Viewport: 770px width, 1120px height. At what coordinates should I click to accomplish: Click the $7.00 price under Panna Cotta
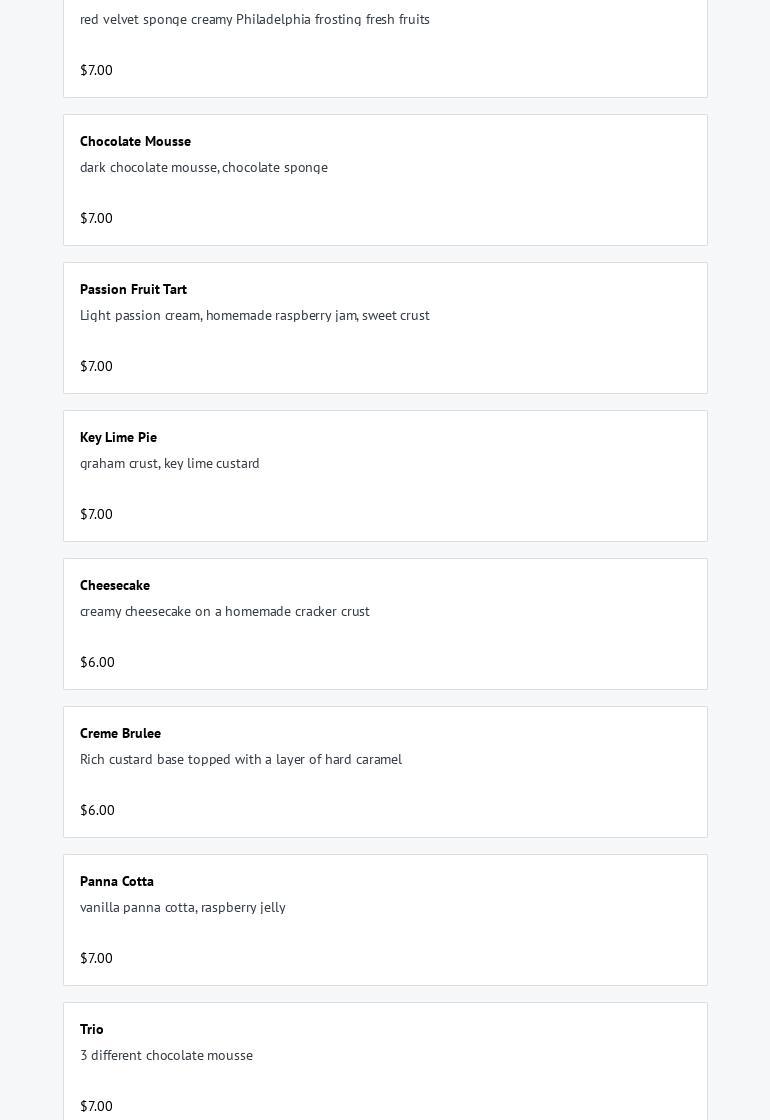pyautogui.click(x=96, y=958)
